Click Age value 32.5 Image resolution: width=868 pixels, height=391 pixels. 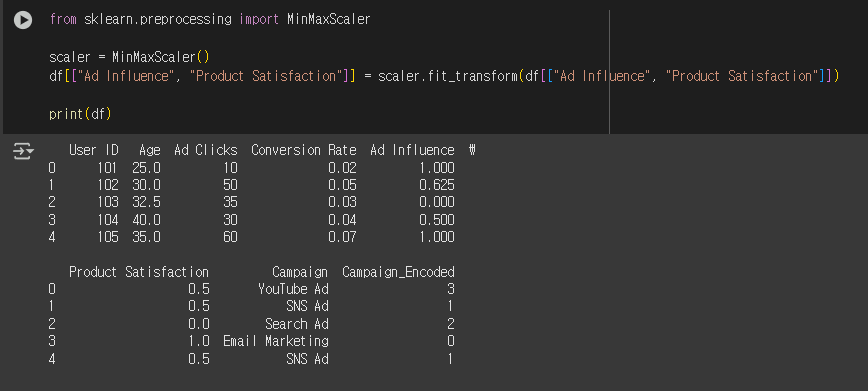[x=146, y=202]
